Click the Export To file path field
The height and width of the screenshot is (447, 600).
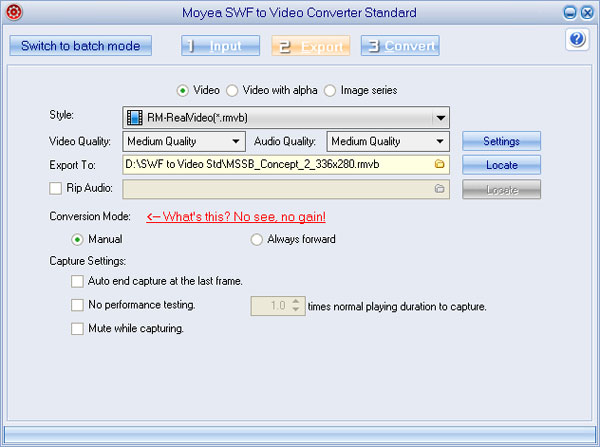[x=286, y=165]
